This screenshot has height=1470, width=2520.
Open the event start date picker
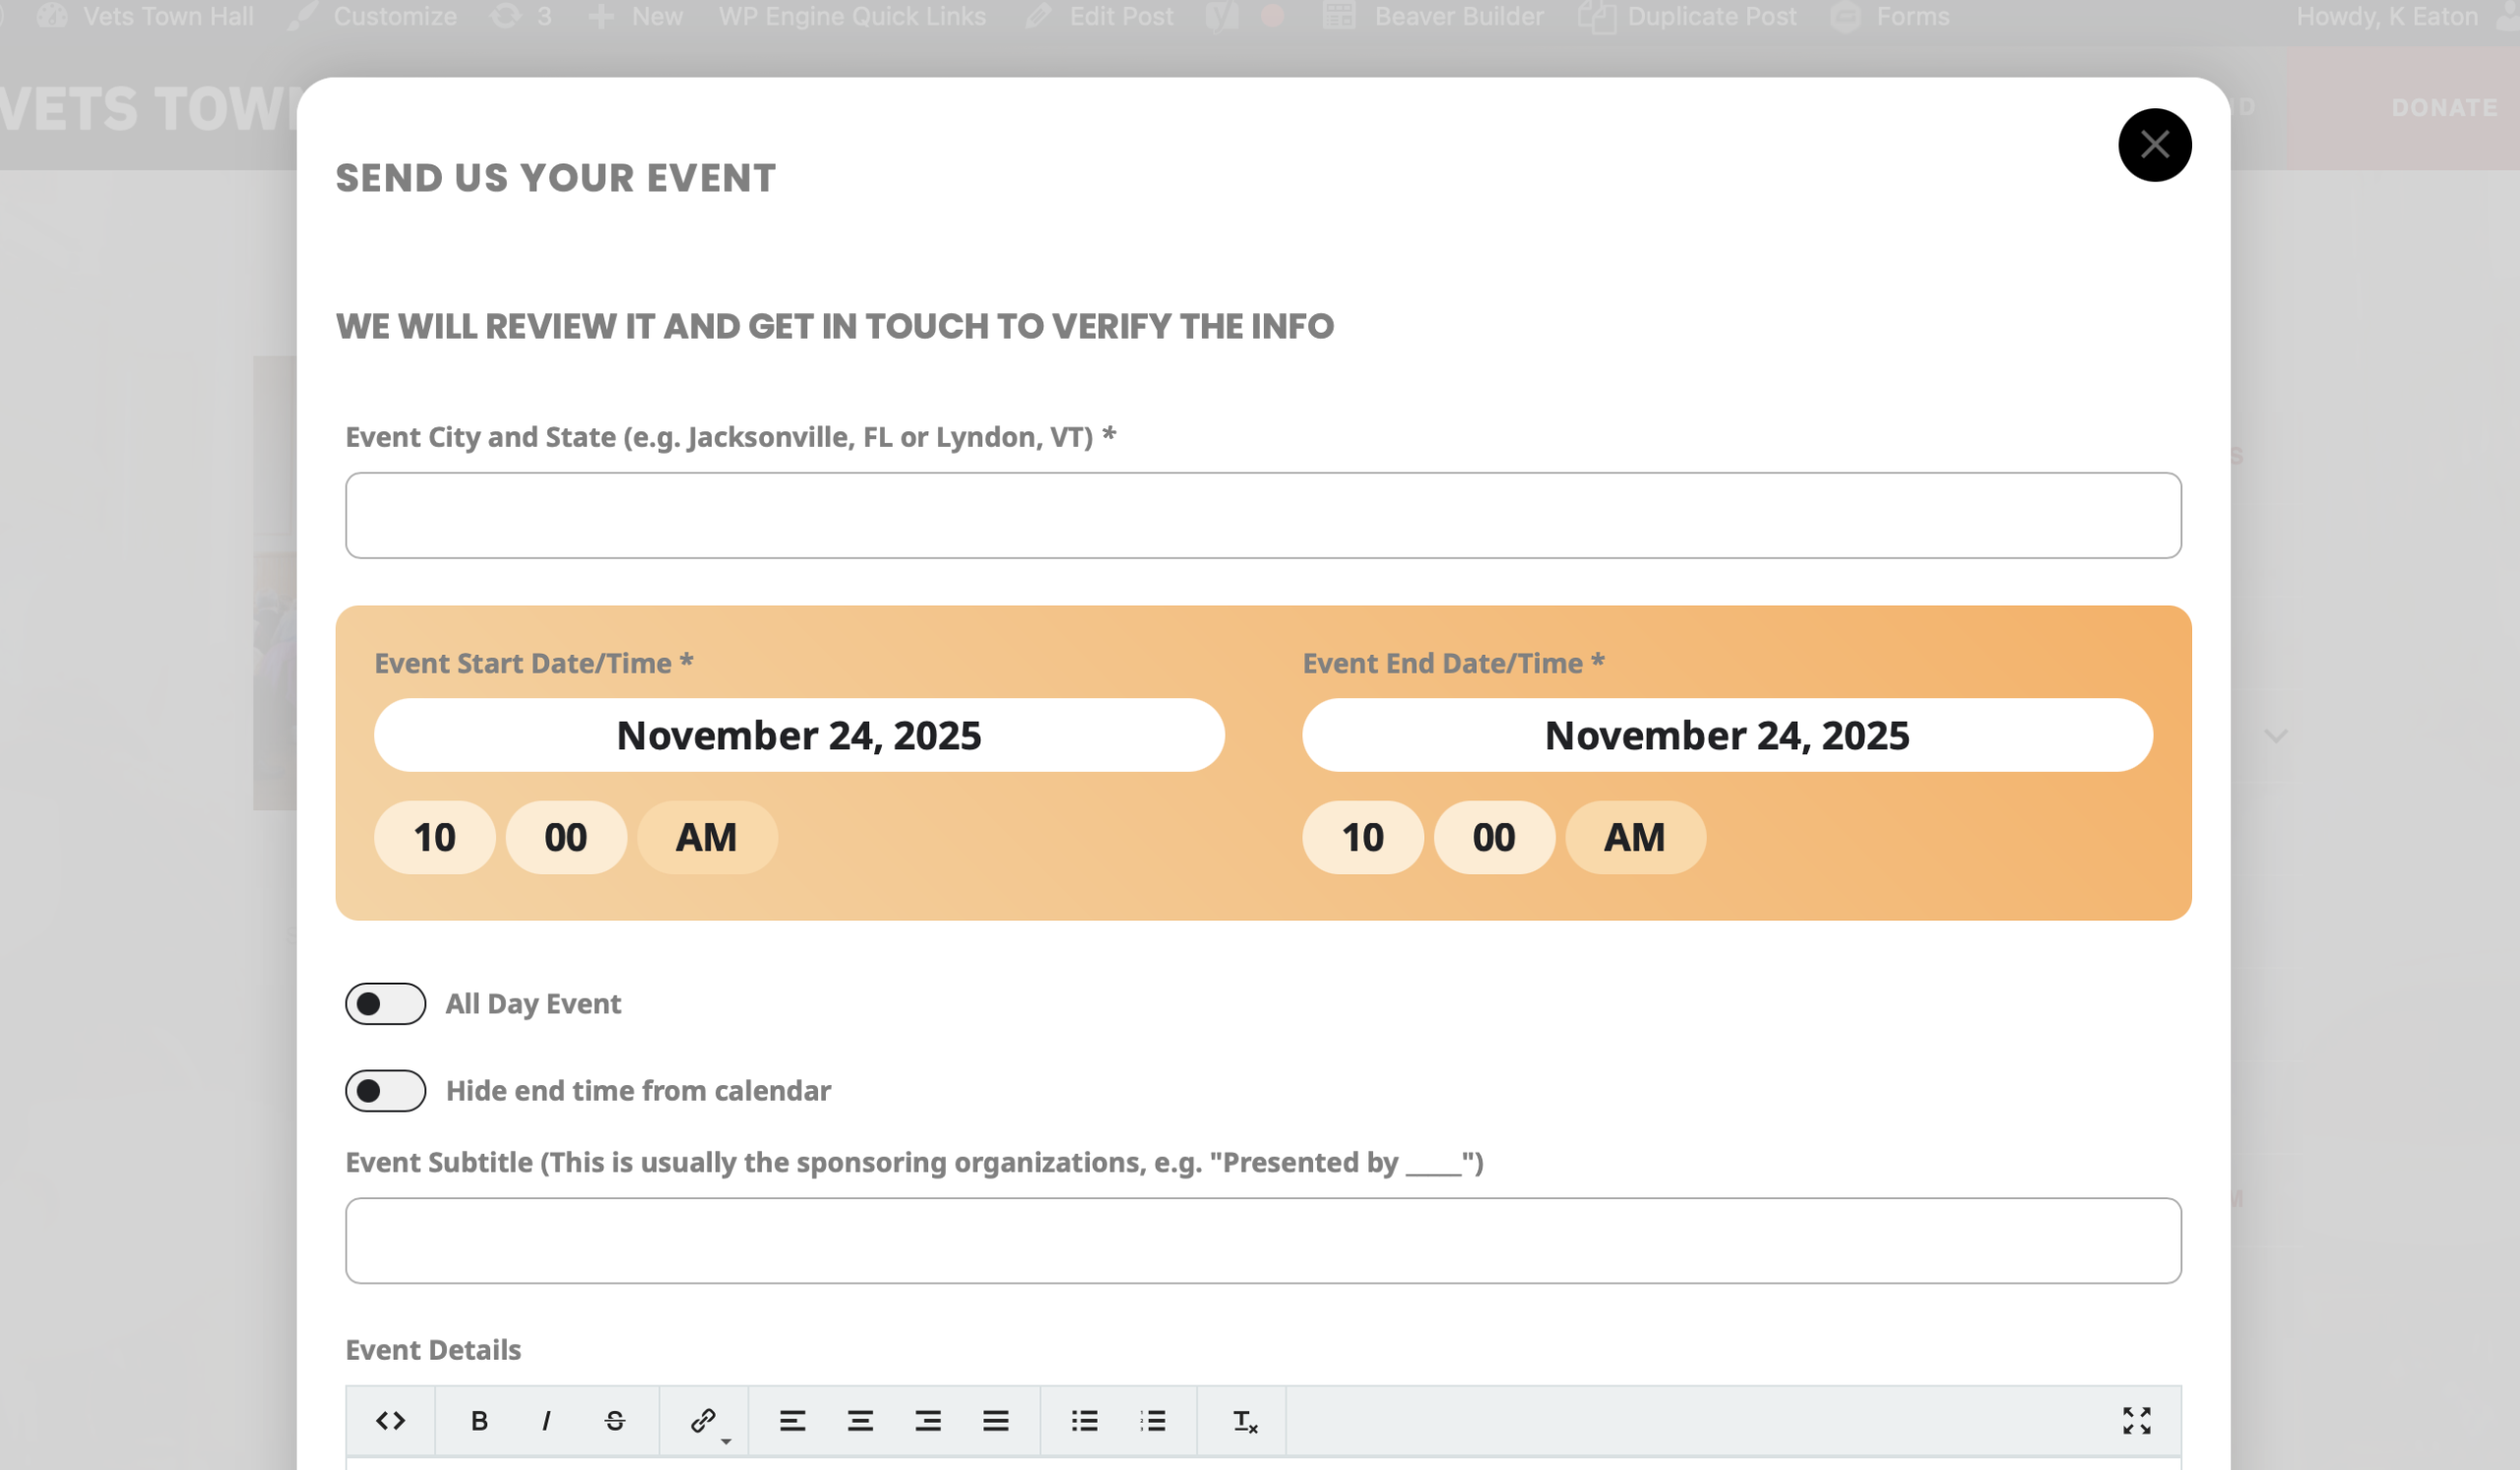tap(798, 735)
